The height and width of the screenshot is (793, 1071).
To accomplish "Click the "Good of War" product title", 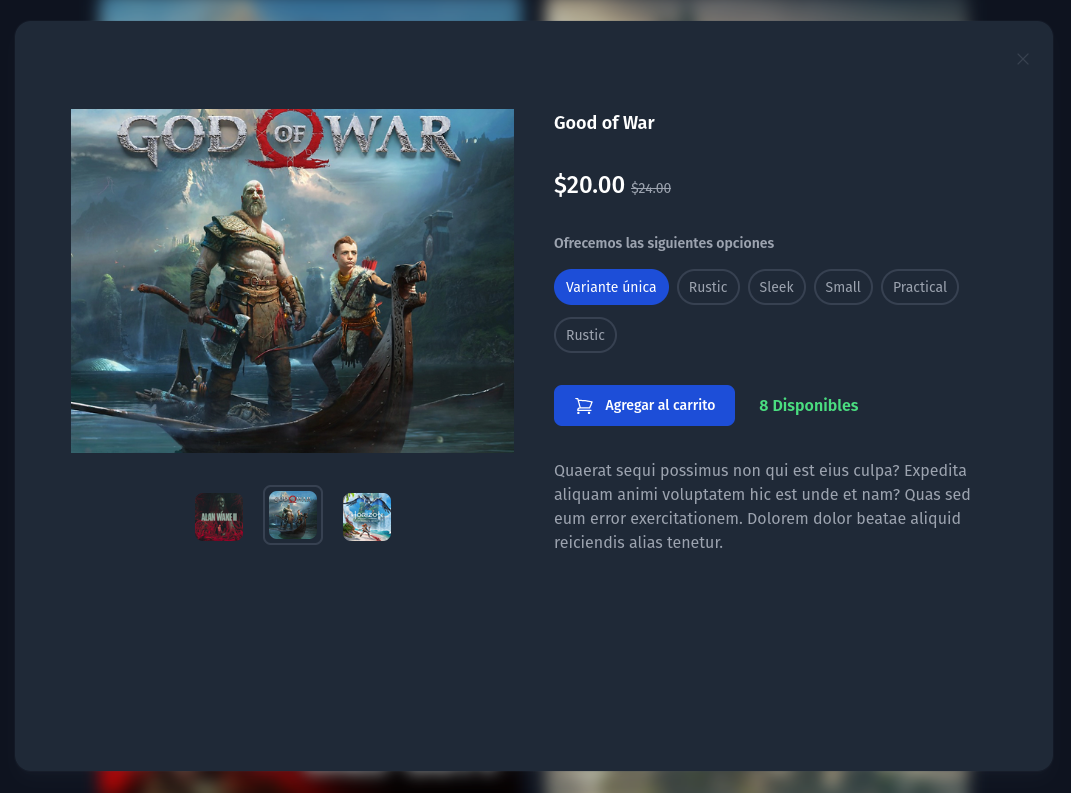I will [x=604, y=123].
